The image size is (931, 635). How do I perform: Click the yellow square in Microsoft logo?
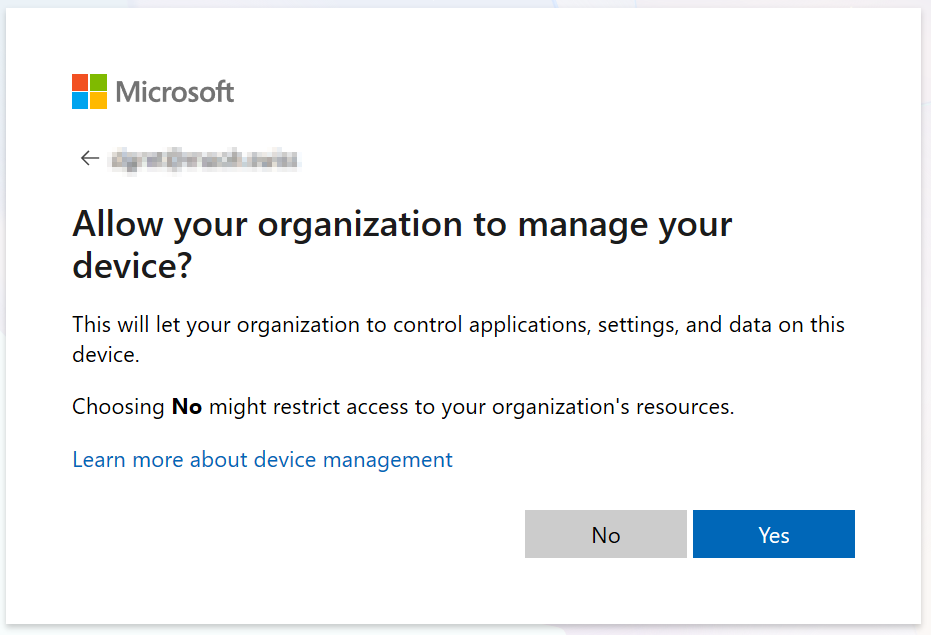(98, 100)
